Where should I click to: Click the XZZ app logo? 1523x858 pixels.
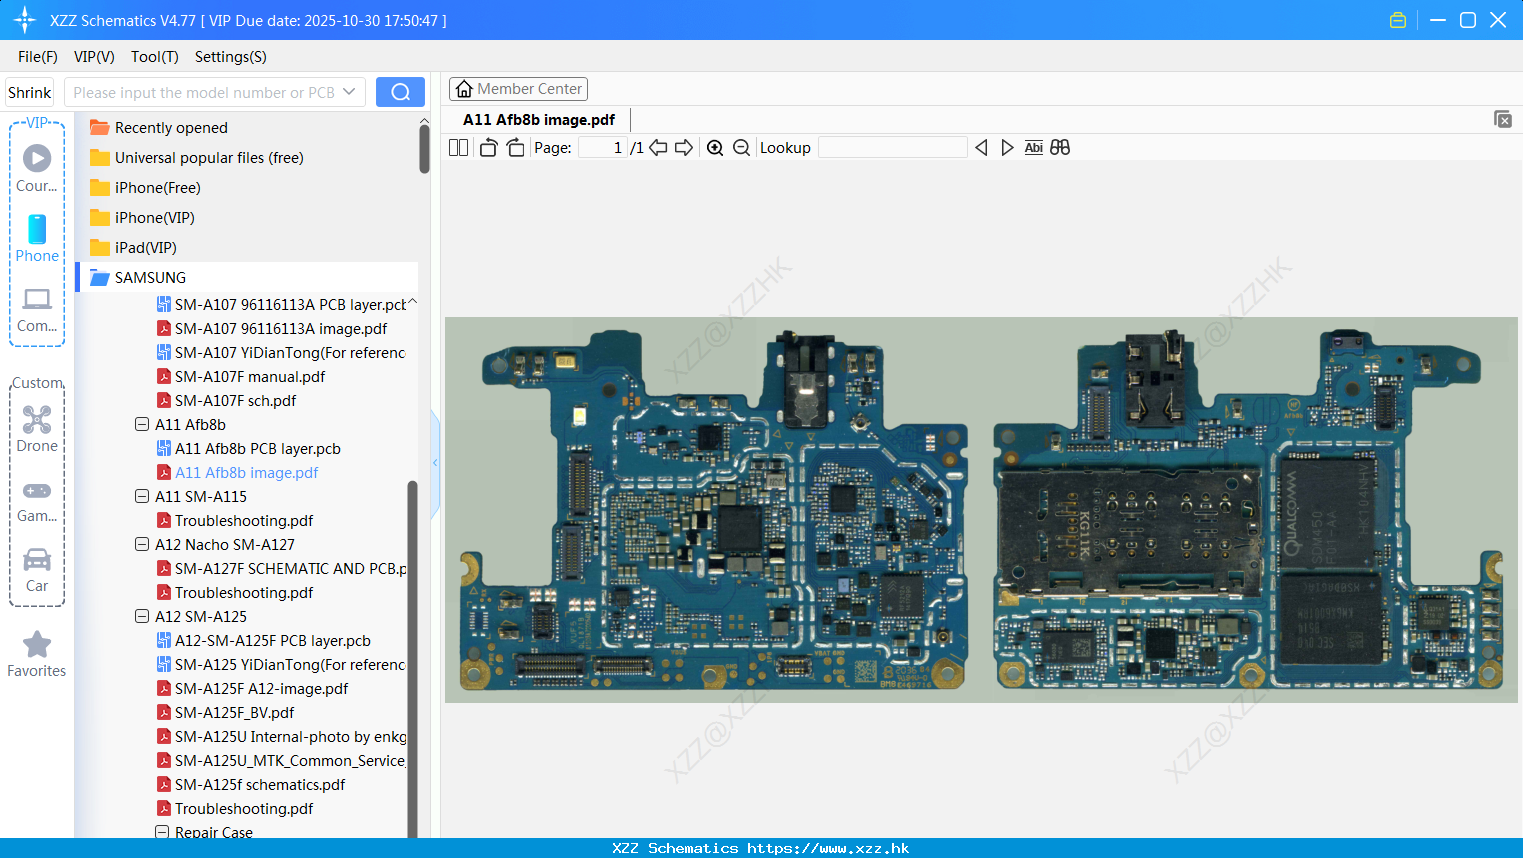coord(24,20)
